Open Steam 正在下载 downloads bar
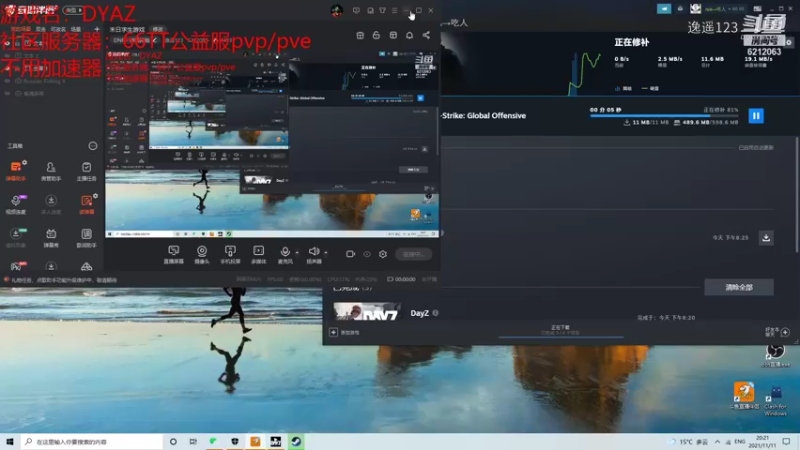 click(560, 330)
